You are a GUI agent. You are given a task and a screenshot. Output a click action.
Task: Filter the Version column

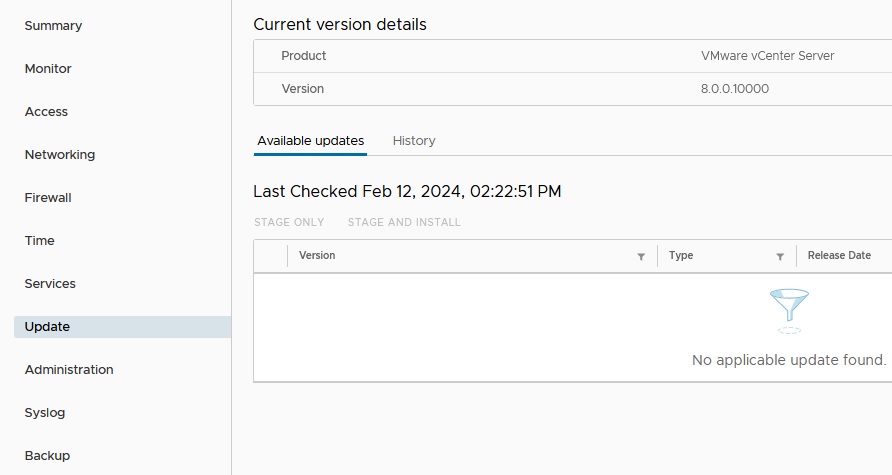pos(641,257)
